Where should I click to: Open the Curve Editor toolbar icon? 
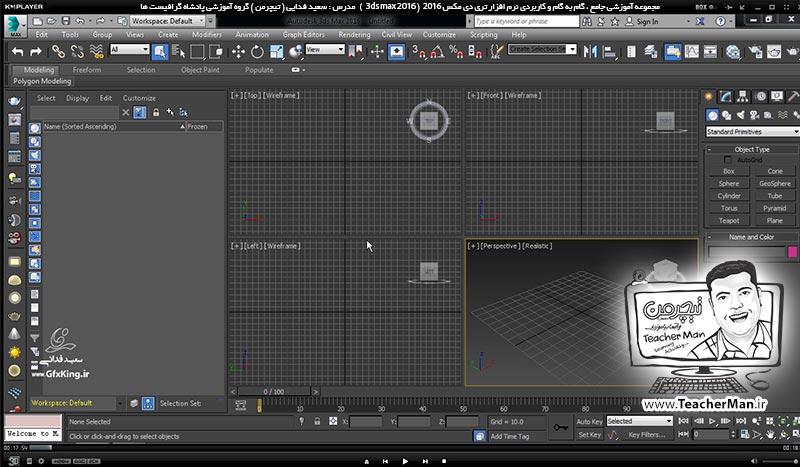tap(691, 52)
